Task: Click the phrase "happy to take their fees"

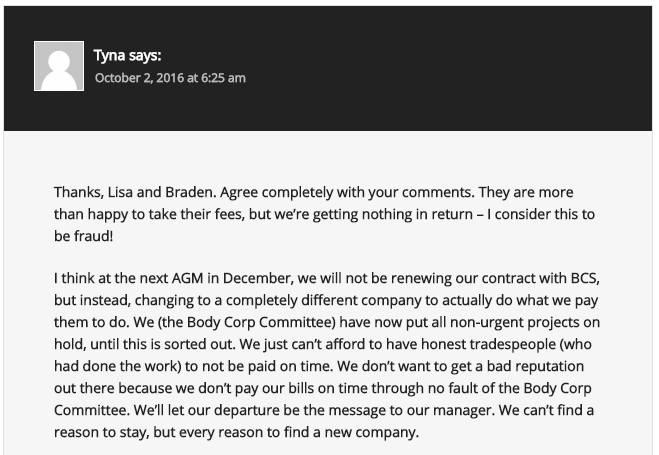Action: click(x=172, y=213)
